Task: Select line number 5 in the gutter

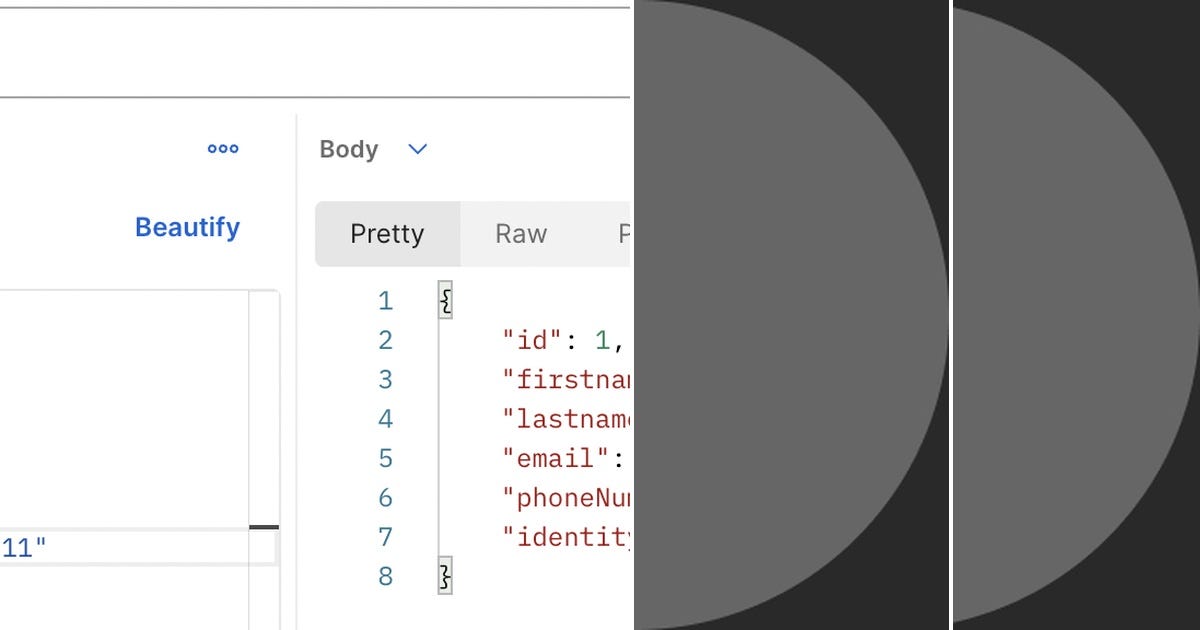Action: pyautogui.click(x=385, y=458)
